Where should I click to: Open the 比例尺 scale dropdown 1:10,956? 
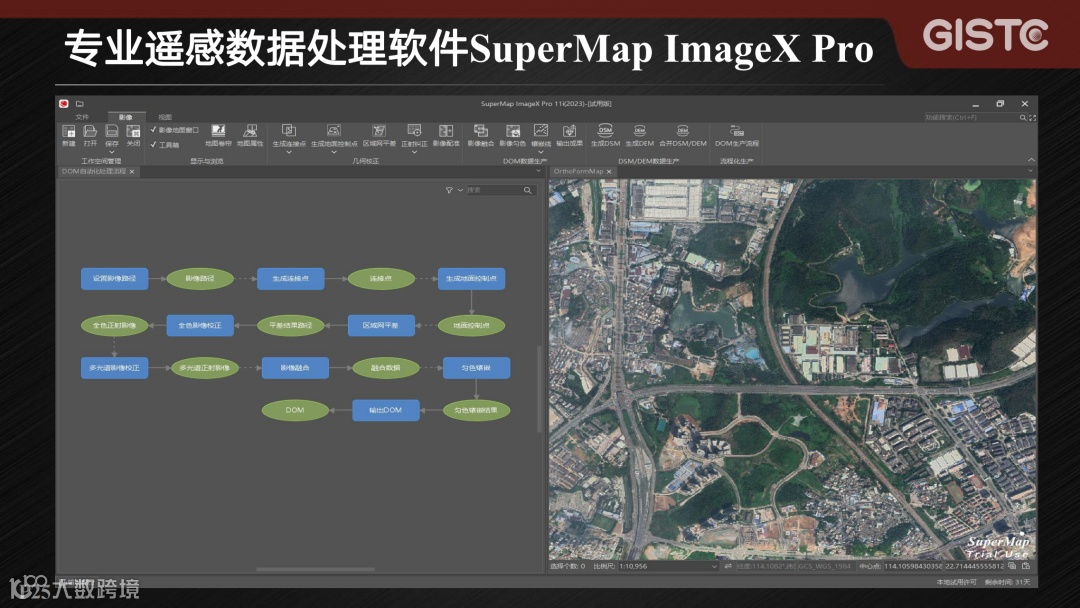[668, 566]
